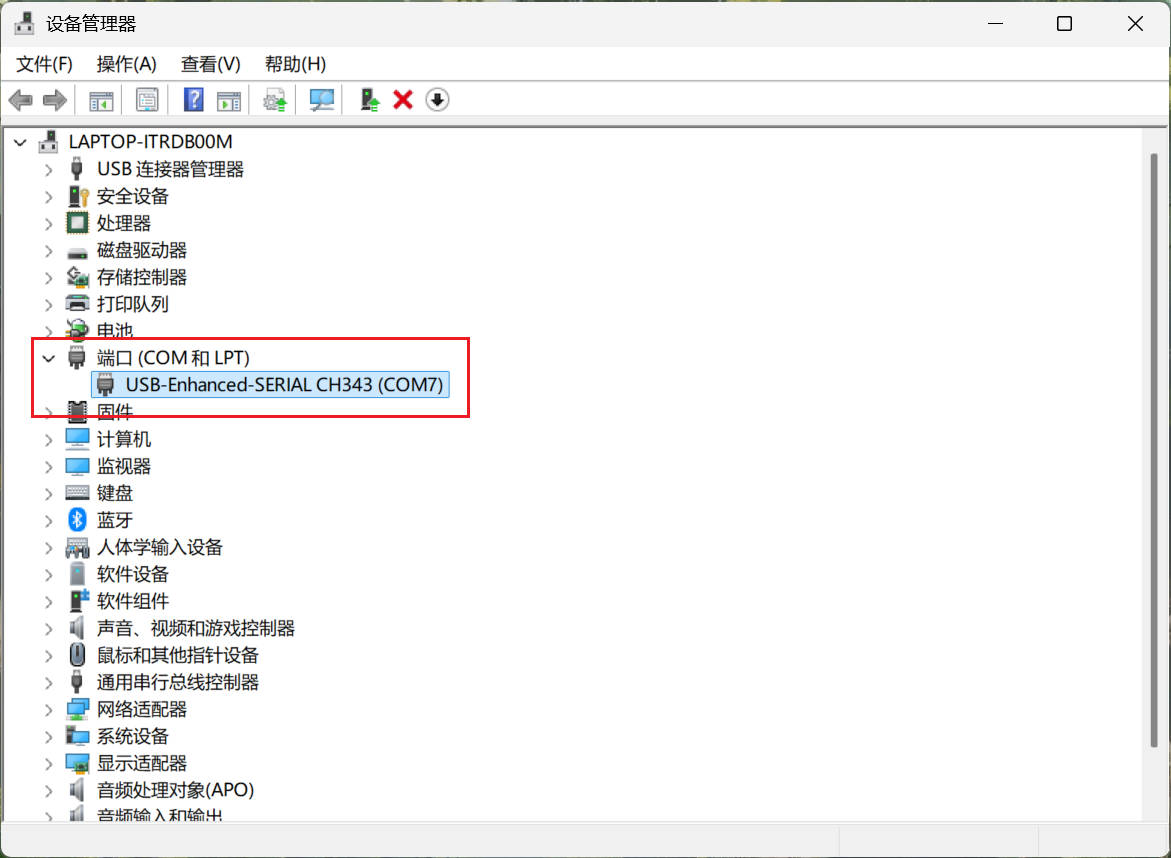Open the 文件(F) menu
Image resolution: width=1171 pixels, height=858 pixels.
pyautogui.click(x=42, y=63)
